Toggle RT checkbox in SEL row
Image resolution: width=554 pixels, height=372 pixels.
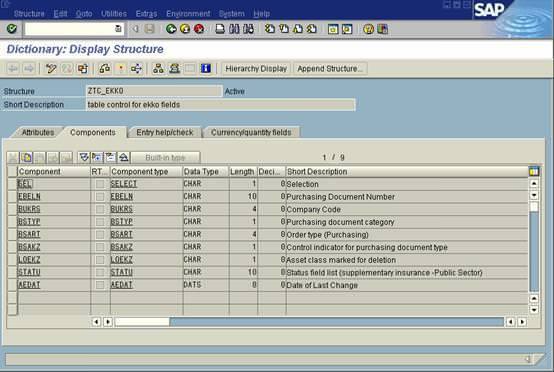pos(100,184)
